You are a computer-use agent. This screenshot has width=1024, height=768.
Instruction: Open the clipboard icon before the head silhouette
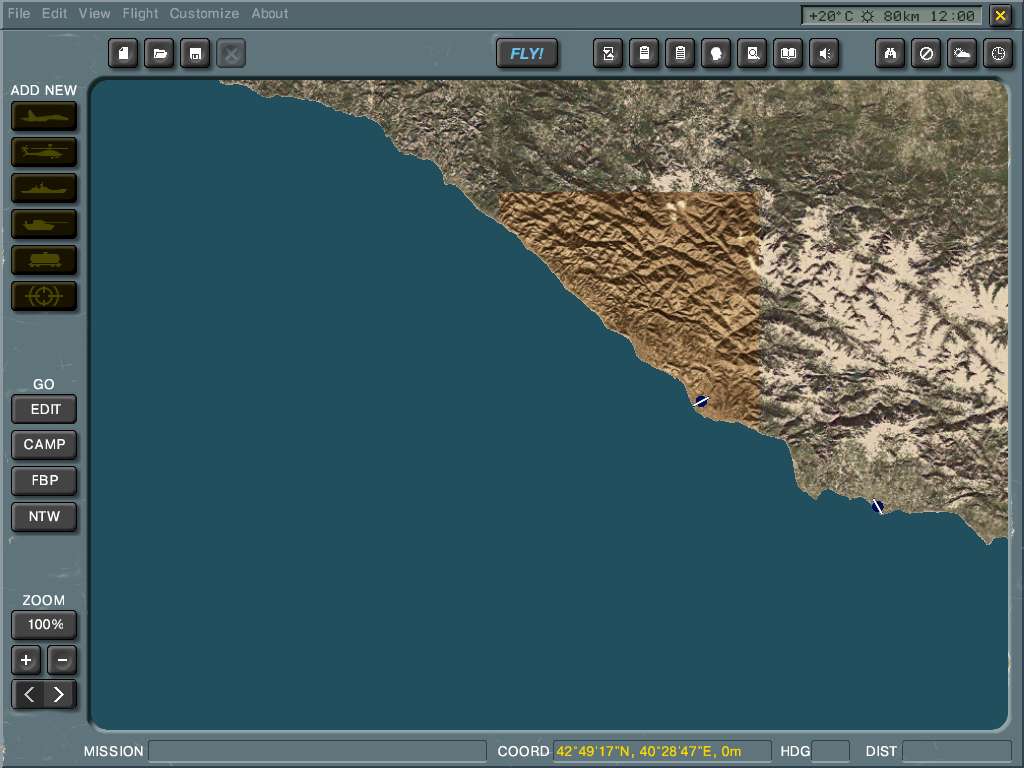coord(680,54)
